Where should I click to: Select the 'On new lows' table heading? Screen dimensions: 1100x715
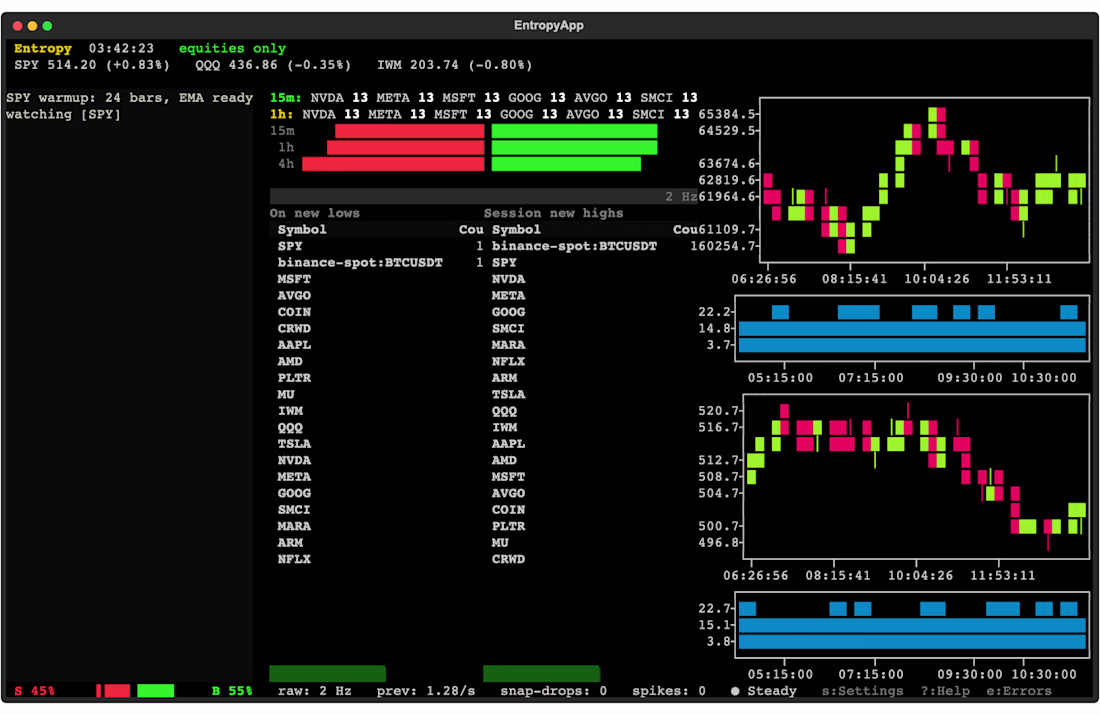click(314, 213)
